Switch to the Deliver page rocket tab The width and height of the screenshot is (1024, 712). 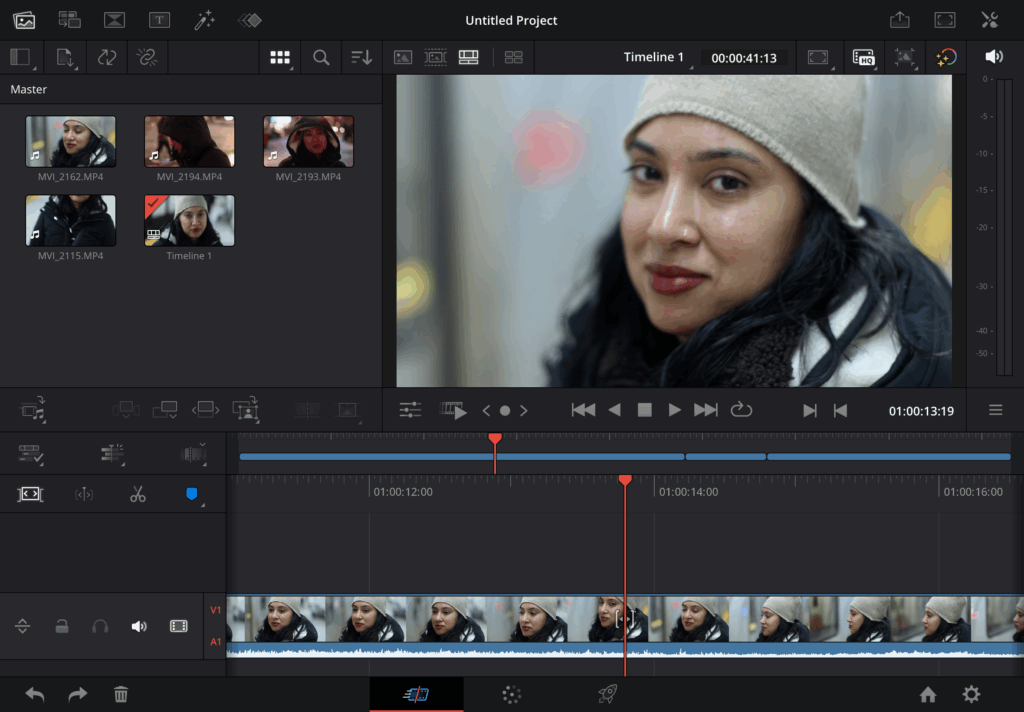tap(607, 694)
